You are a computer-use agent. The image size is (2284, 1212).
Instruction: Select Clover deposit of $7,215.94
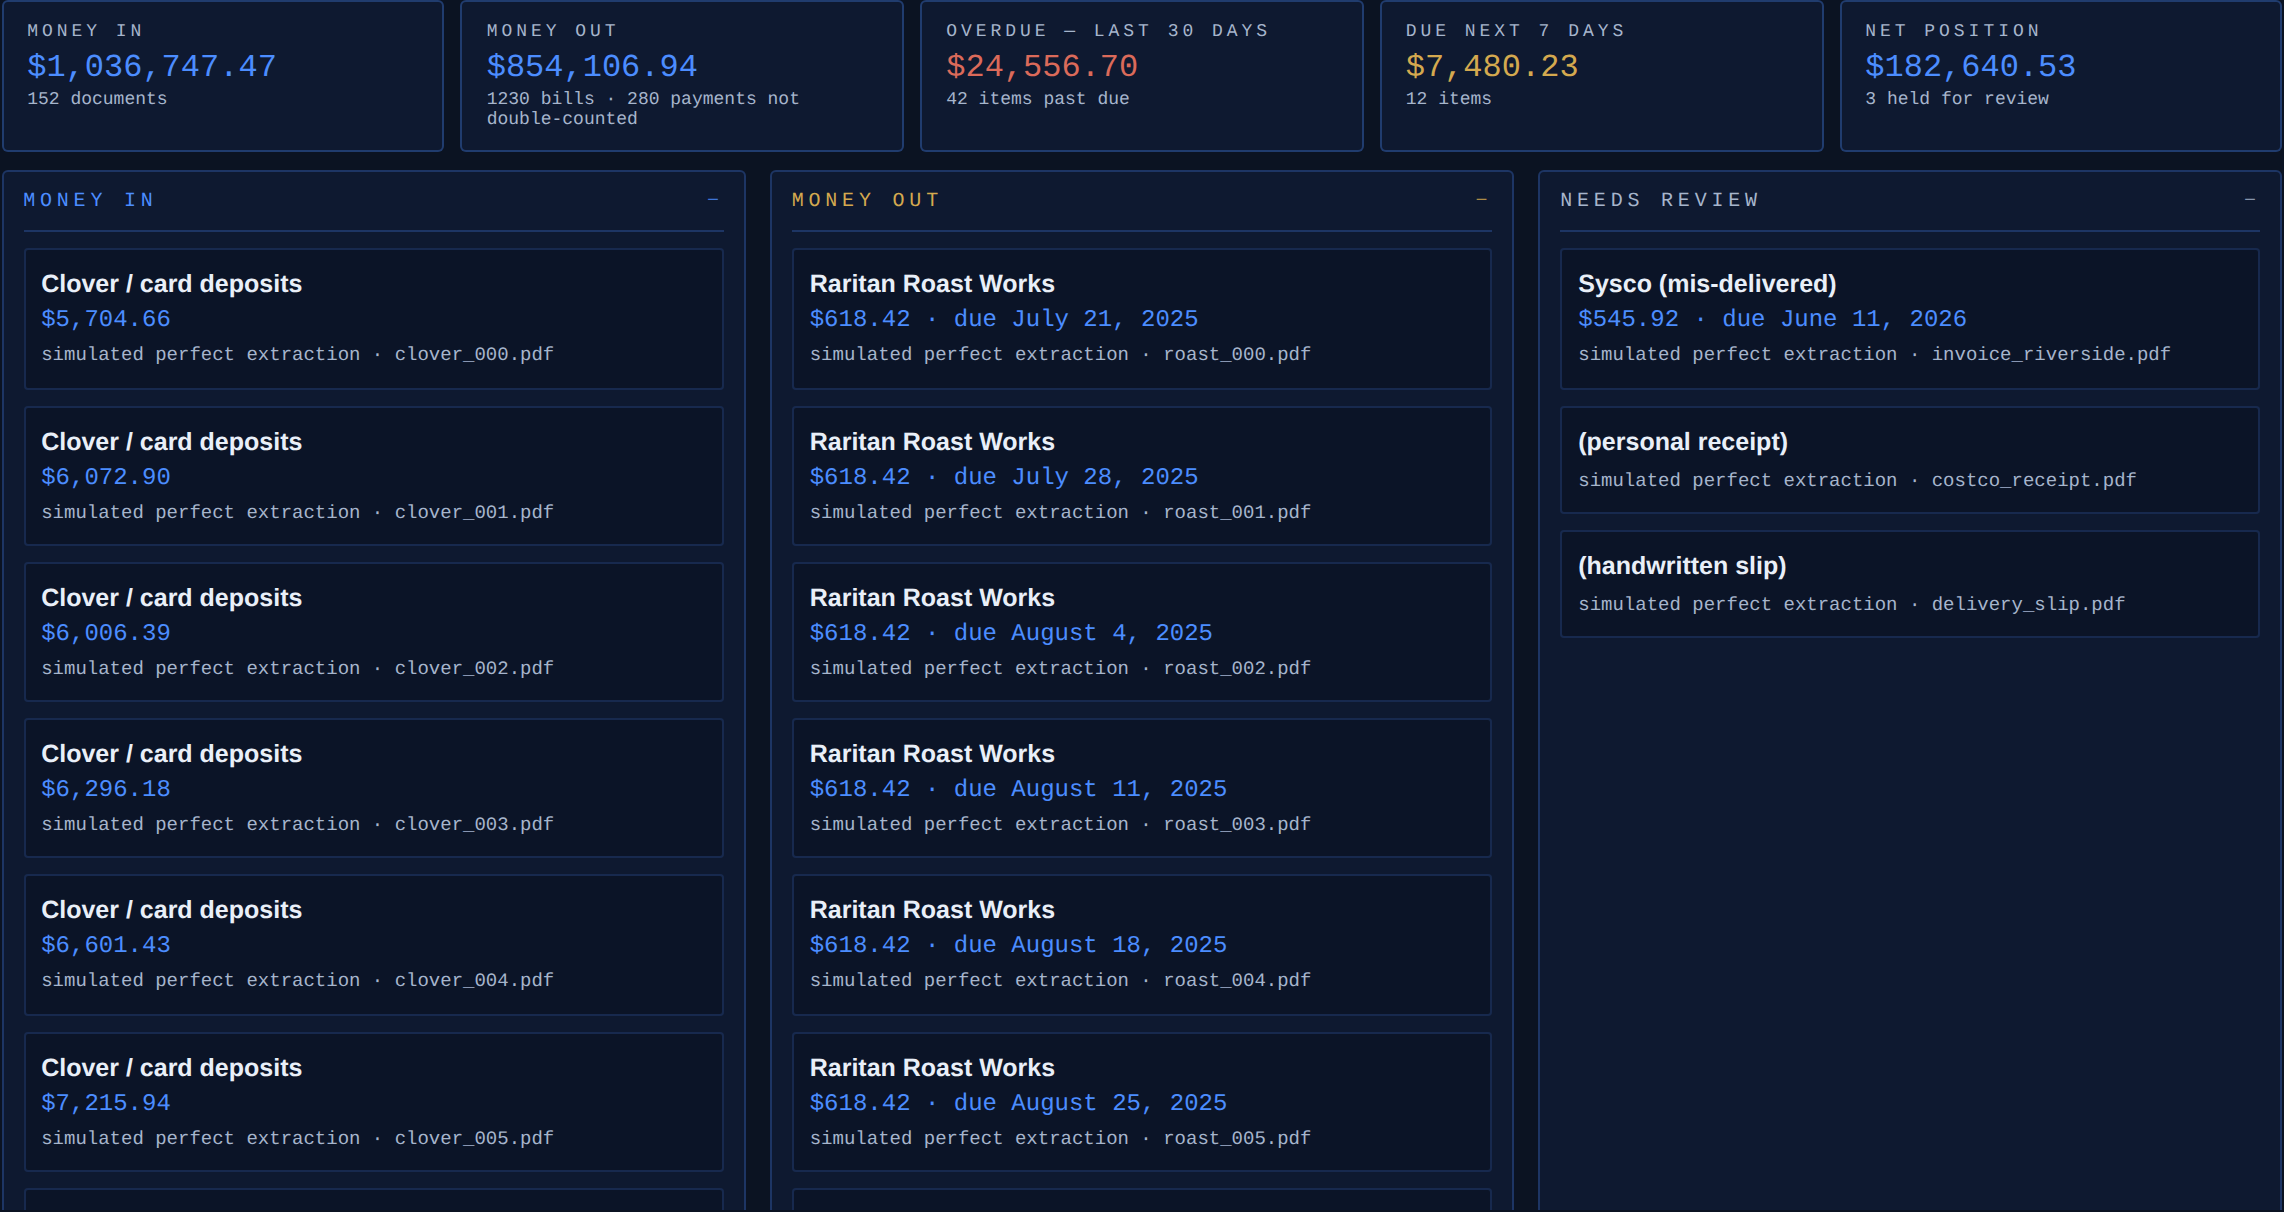pos(373,1102)
